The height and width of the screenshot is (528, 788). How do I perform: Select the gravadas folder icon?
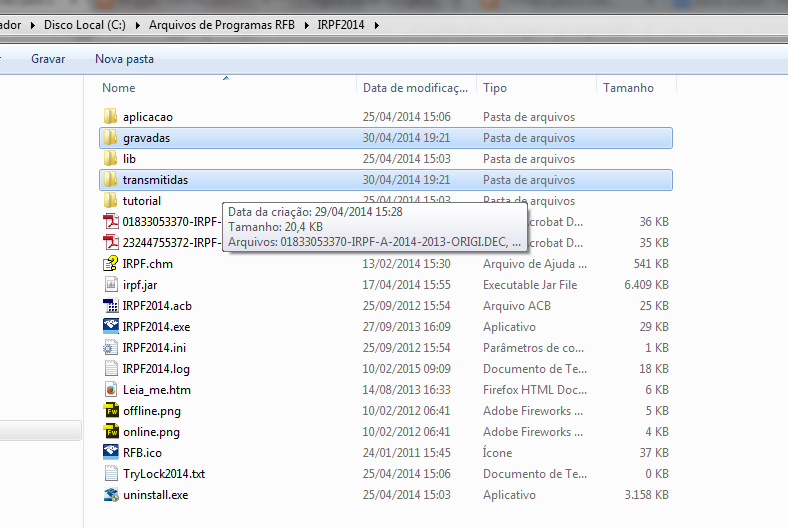[x=111, y=138]
